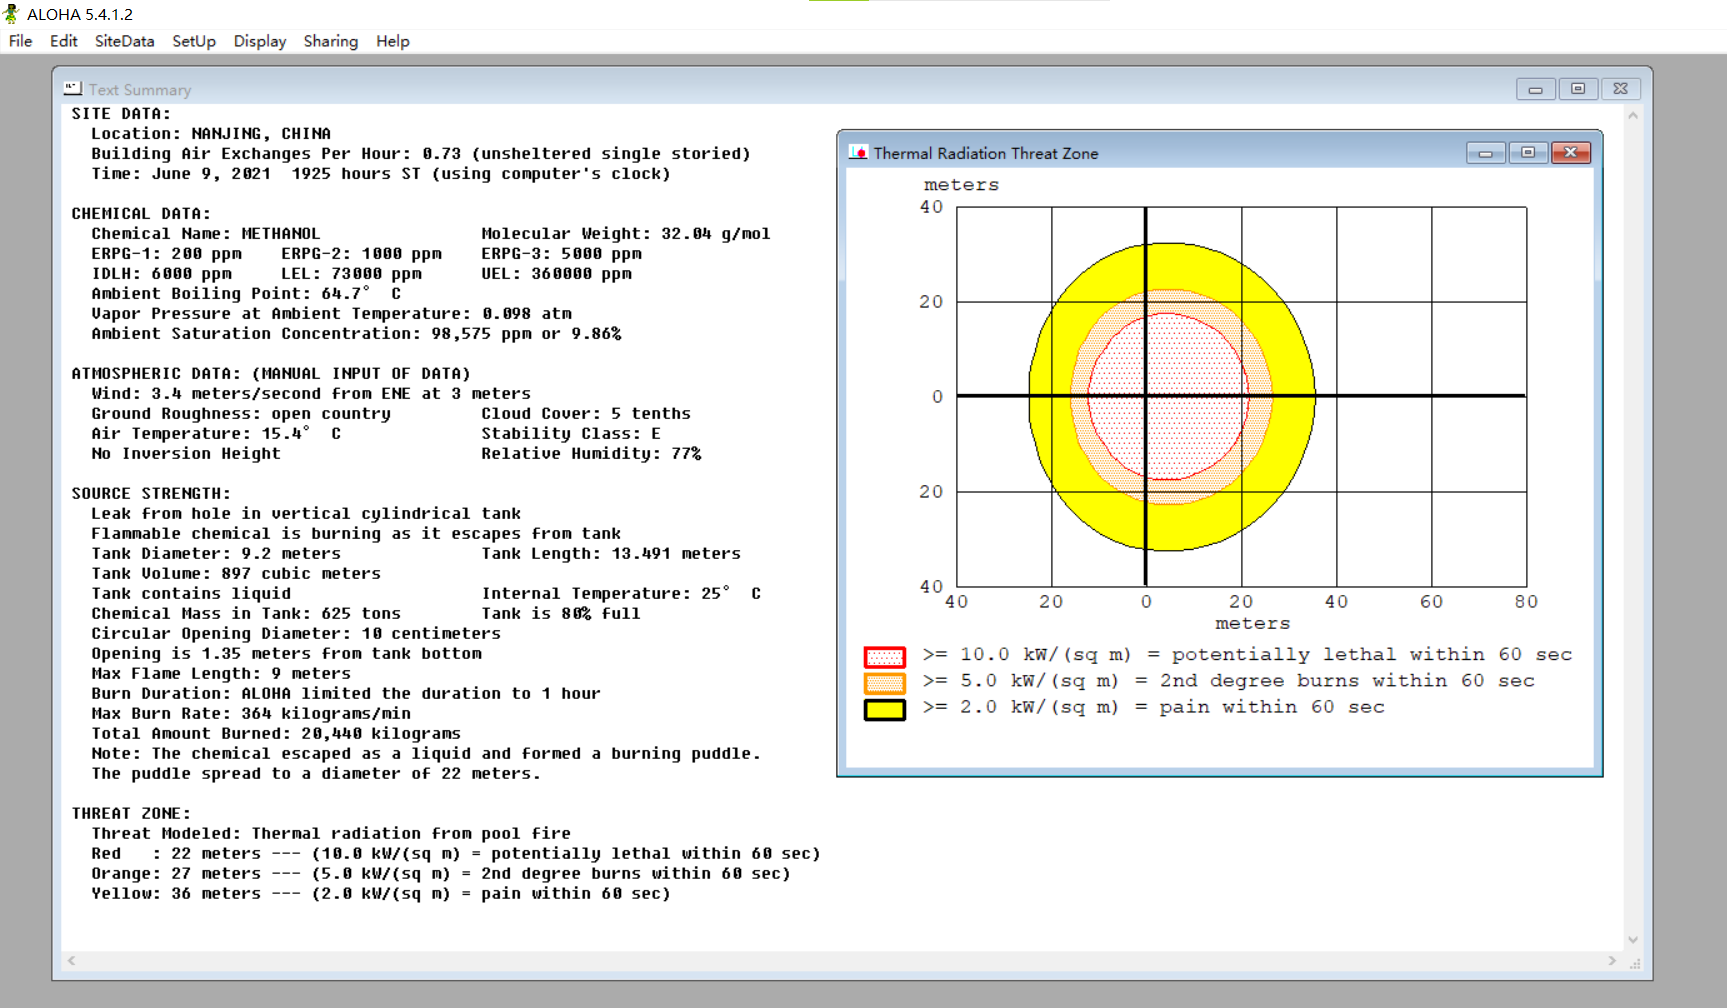This screenshot has height=1008, width=1727.
Task: Click the Ambient Saturation Concentration line
Action: click(356, 334)
